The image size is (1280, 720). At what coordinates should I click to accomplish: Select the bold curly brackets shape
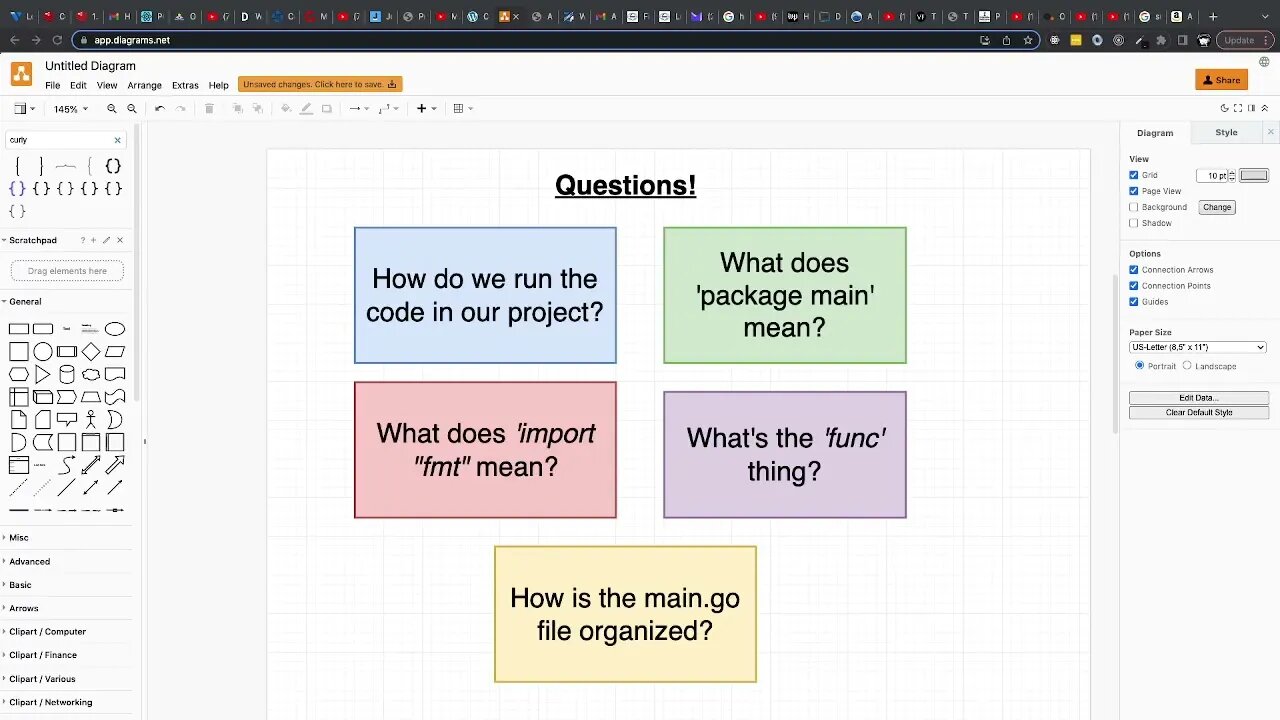[x=113, y=166]
